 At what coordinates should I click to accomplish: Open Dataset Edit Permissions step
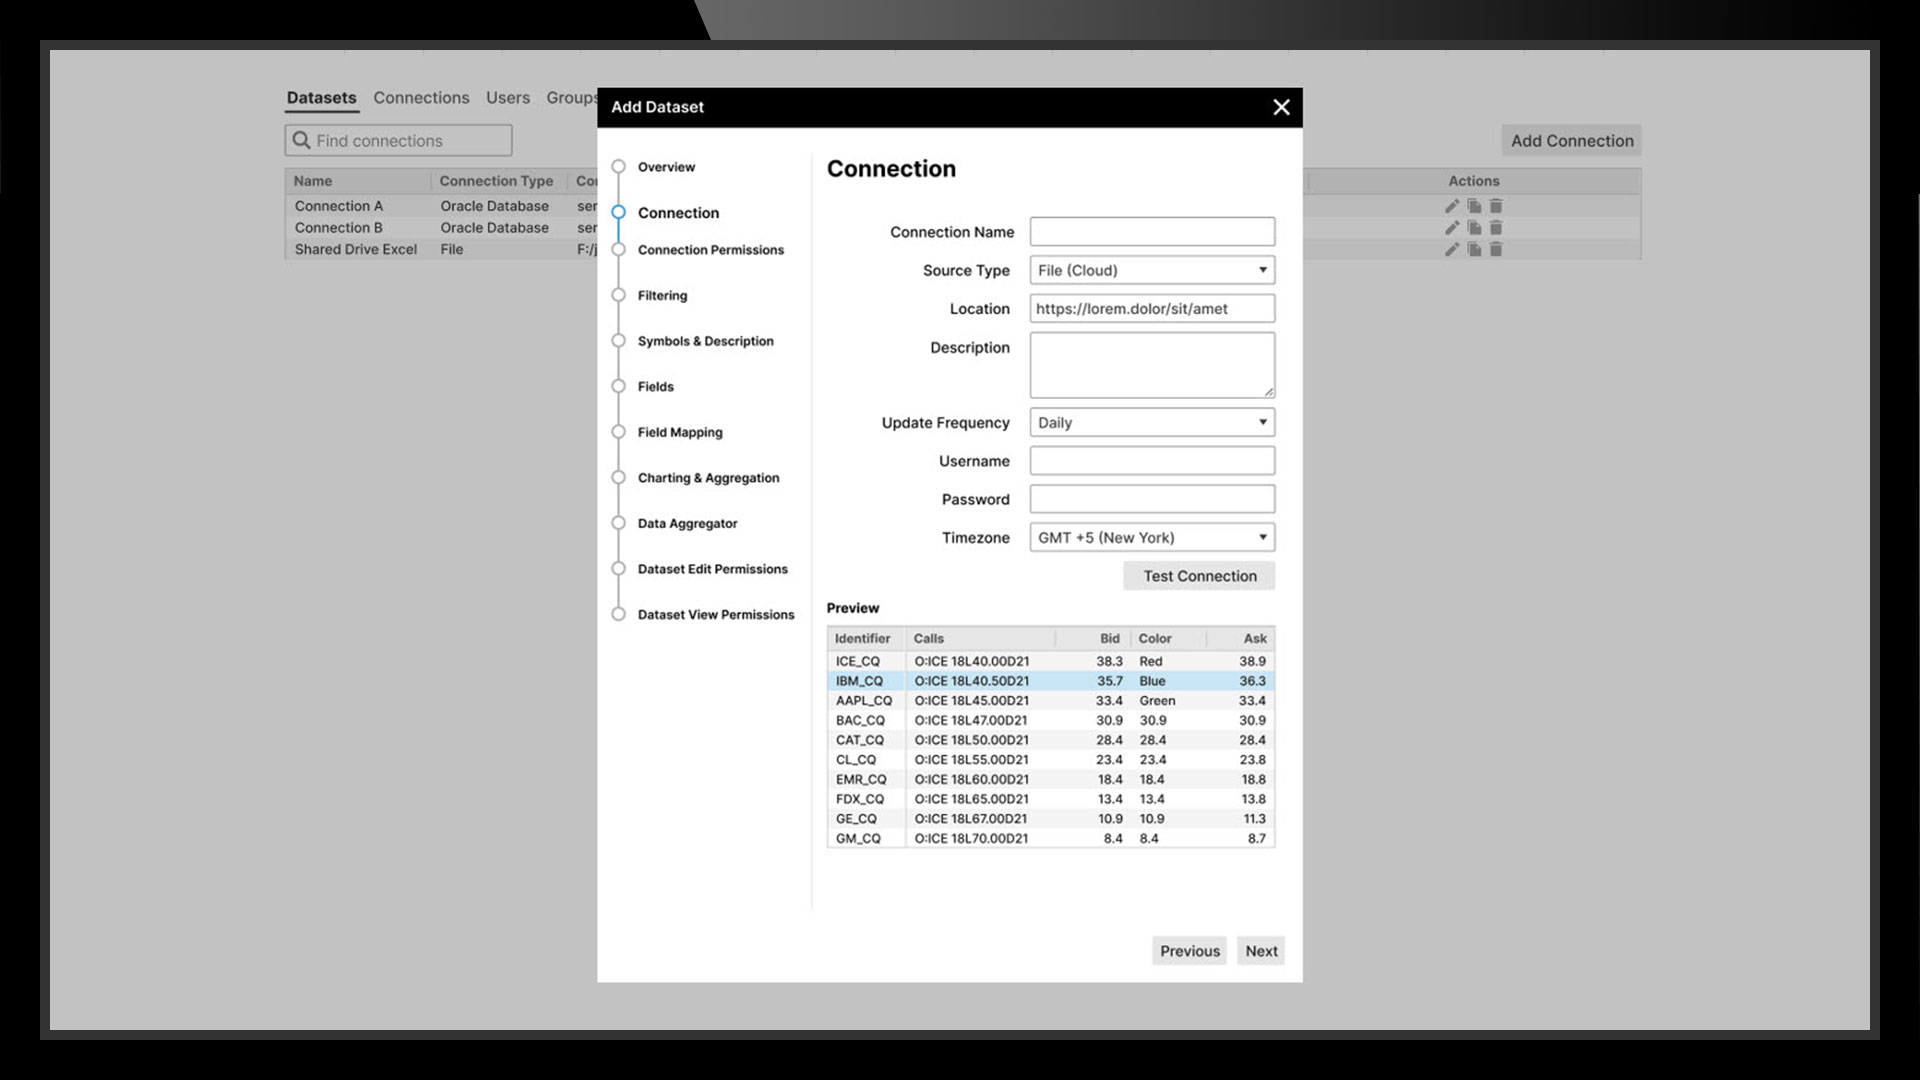click(x=712, y=569)
